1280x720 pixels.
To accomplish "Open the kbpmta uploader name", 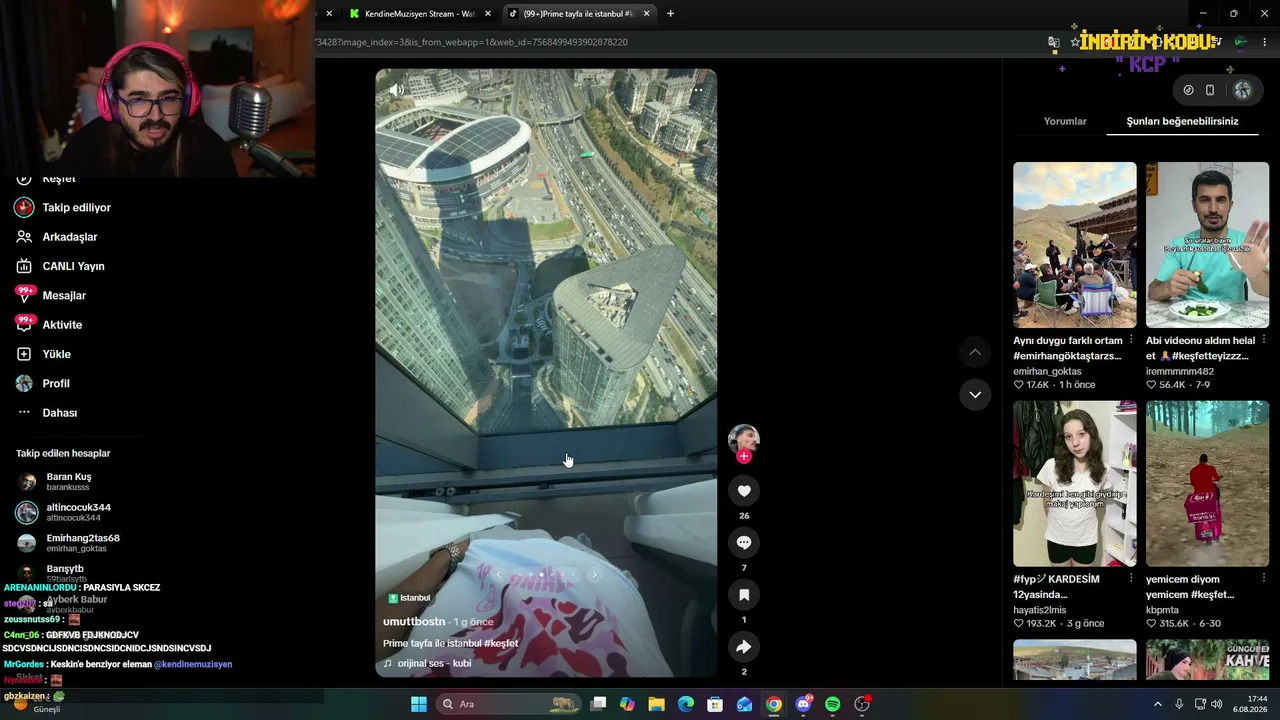I will pyautogui.click(x=1162, y=610).
